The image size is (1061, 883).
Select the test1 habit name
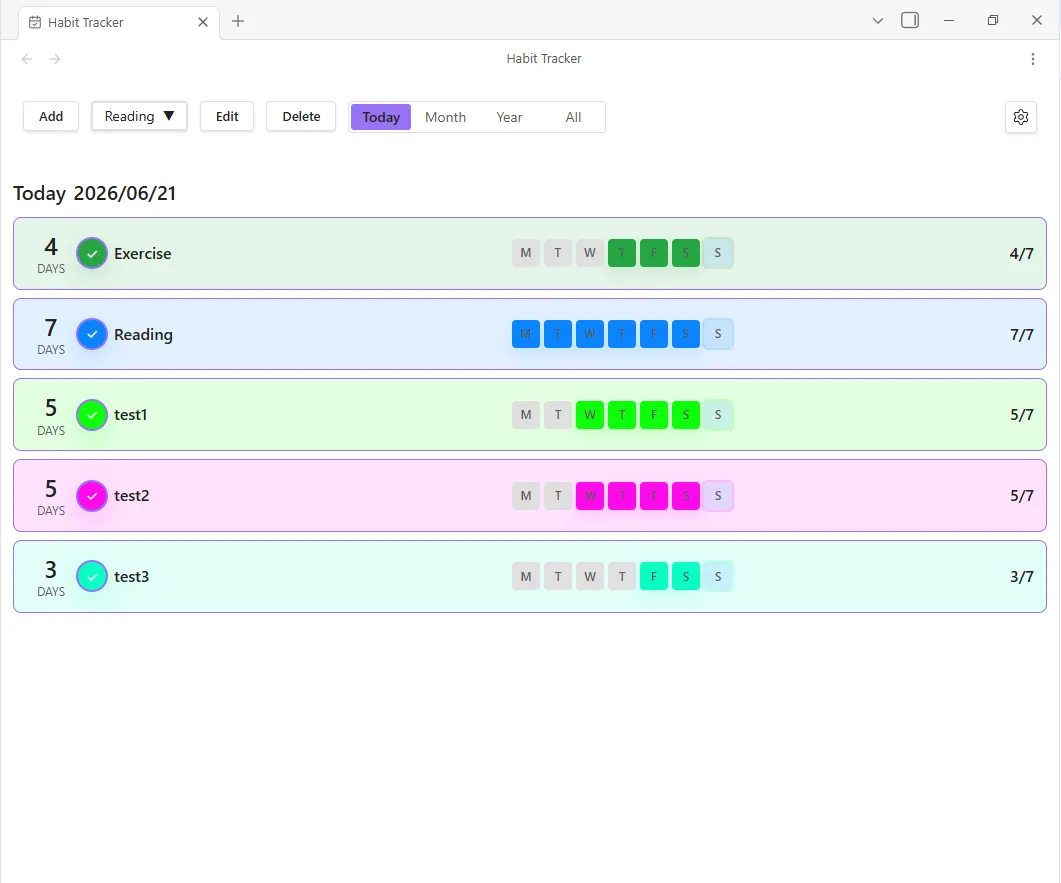(x=131, y=415)
